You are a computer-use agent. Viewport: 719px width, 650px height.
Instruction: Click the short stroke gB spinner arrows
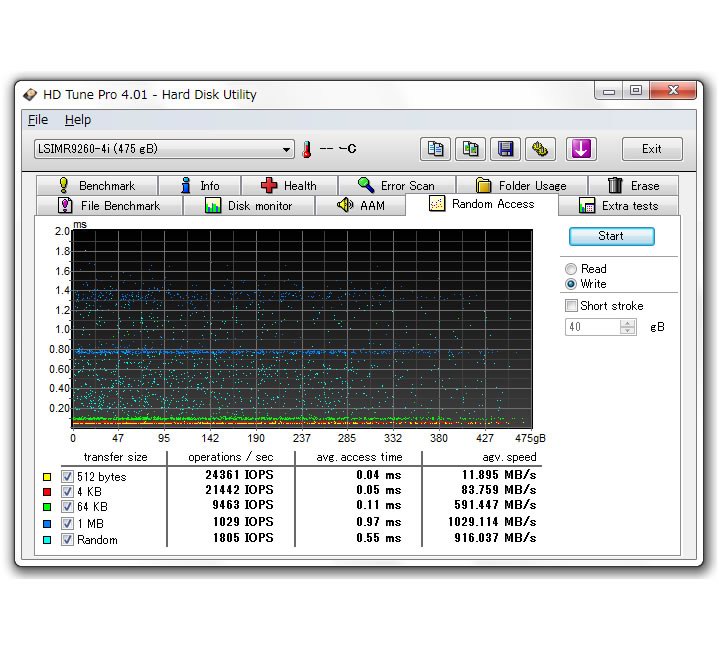coord(627,327)
